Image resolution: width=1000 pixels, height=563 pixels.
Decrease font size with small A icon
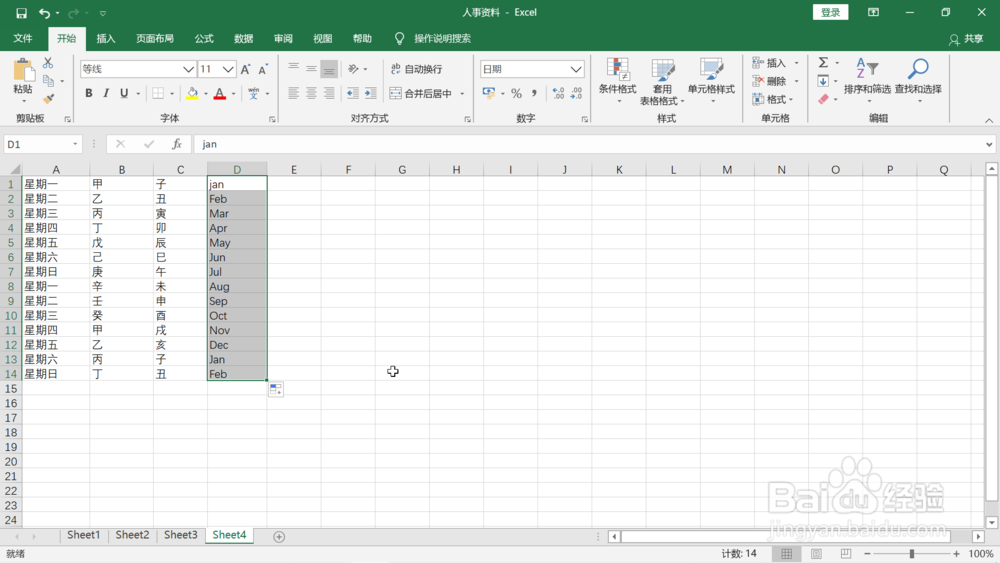coord(263,69)
